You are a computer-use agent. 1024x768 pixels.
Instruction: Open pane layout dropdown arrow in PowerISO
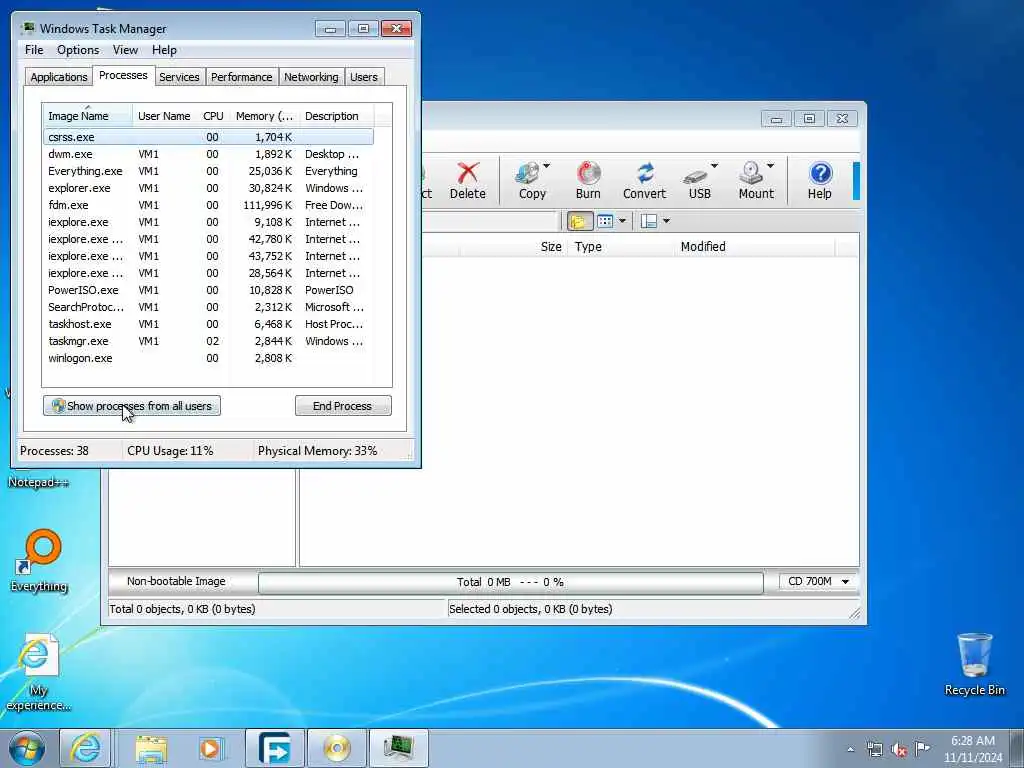tap(666, 221)
